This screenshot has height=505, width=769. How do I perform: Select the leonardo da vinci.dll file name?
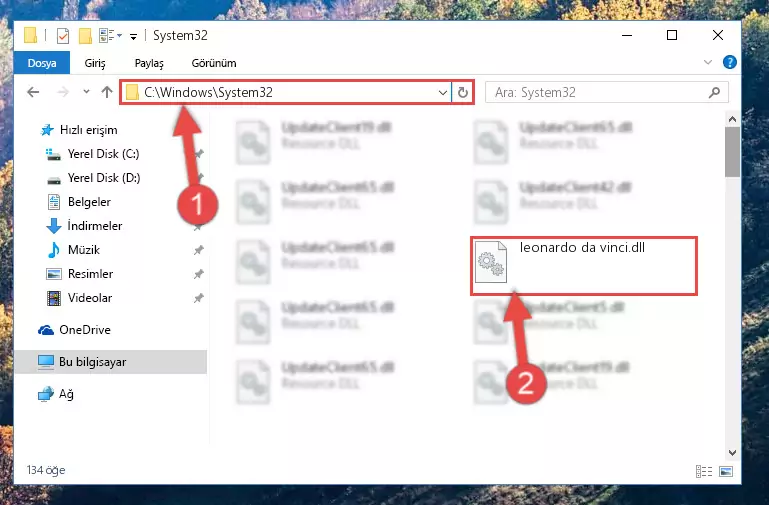(582, 248)
